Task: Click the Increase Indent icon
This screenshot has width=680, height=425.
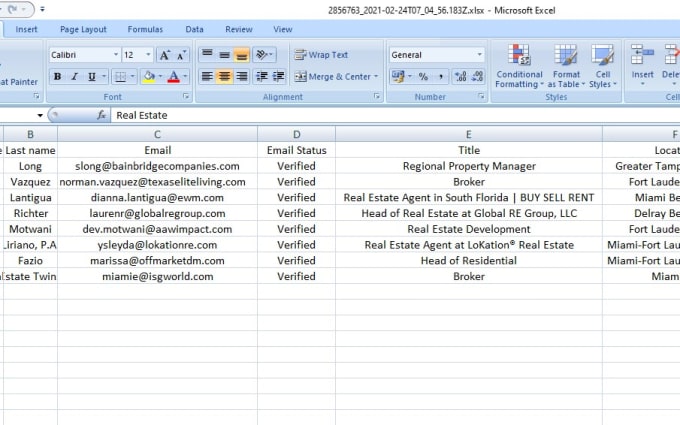Action: click(278, 77)
